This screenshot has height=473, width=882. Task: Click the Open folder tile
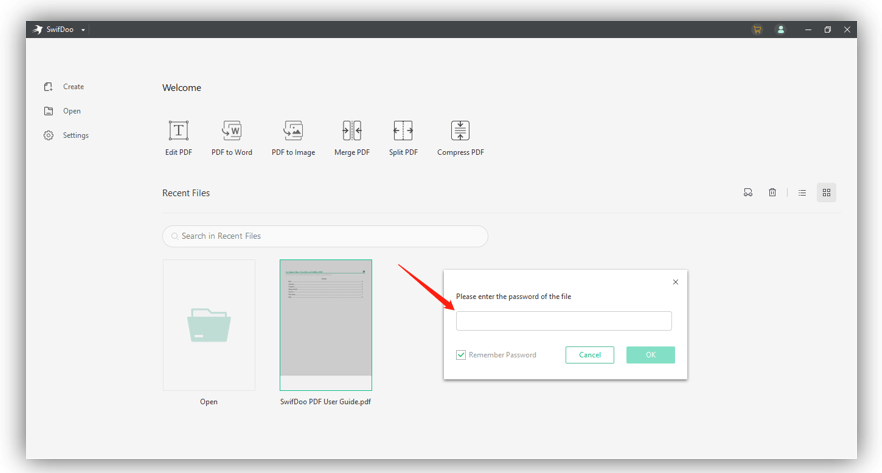coord(209,325)
